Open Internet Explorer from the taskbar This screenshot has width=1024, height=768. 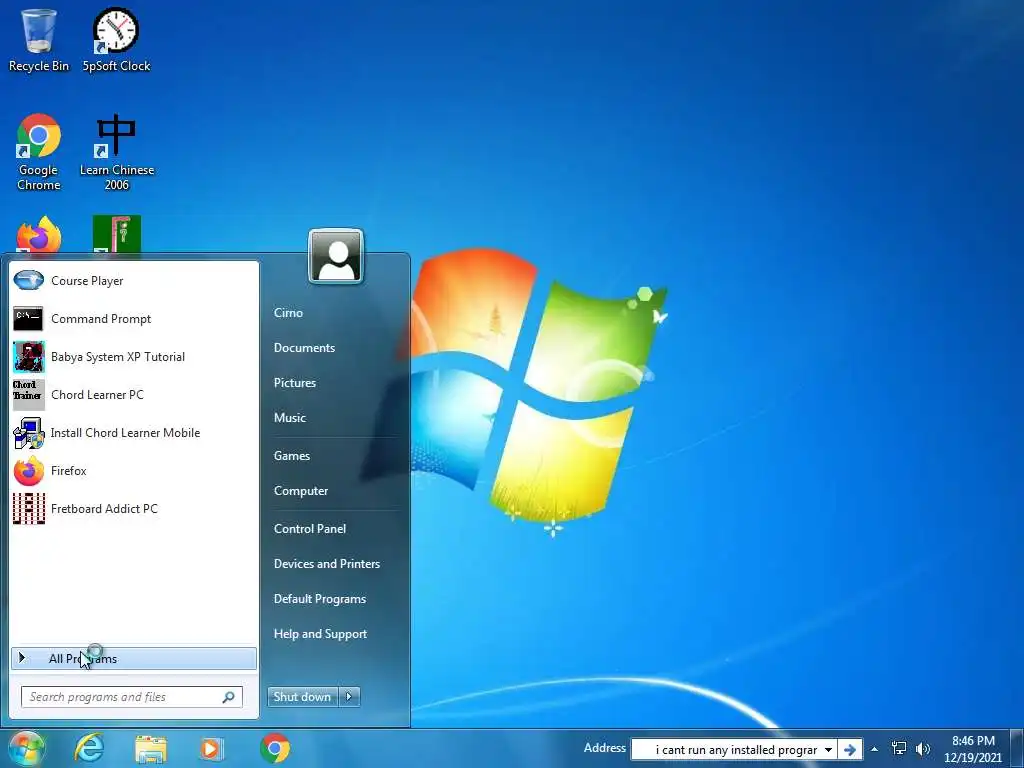[89, 748]
